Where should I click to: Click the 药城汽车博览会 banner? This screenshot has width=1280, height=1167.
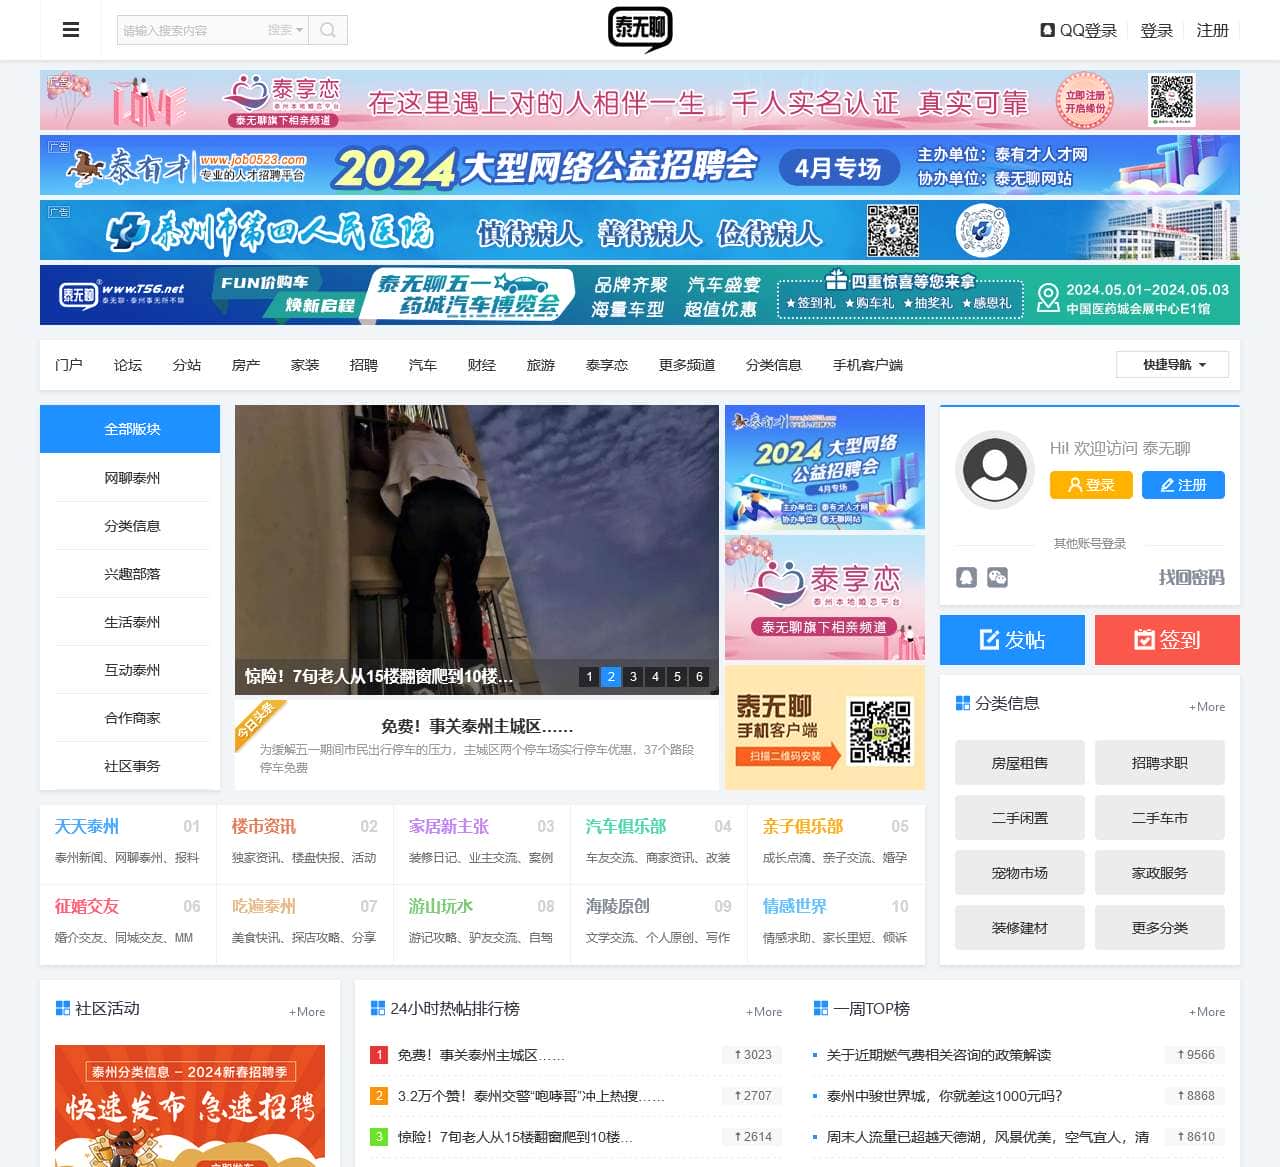pos(640,295)
